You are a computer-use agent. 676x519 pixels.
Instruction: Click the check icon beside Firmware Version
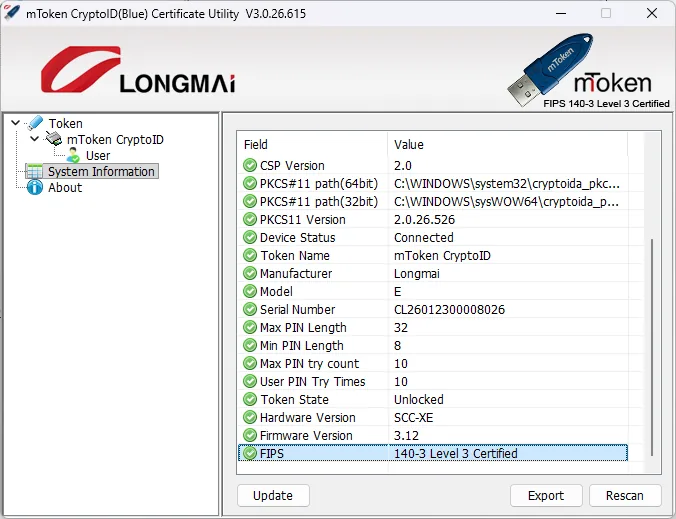[250, 435]
